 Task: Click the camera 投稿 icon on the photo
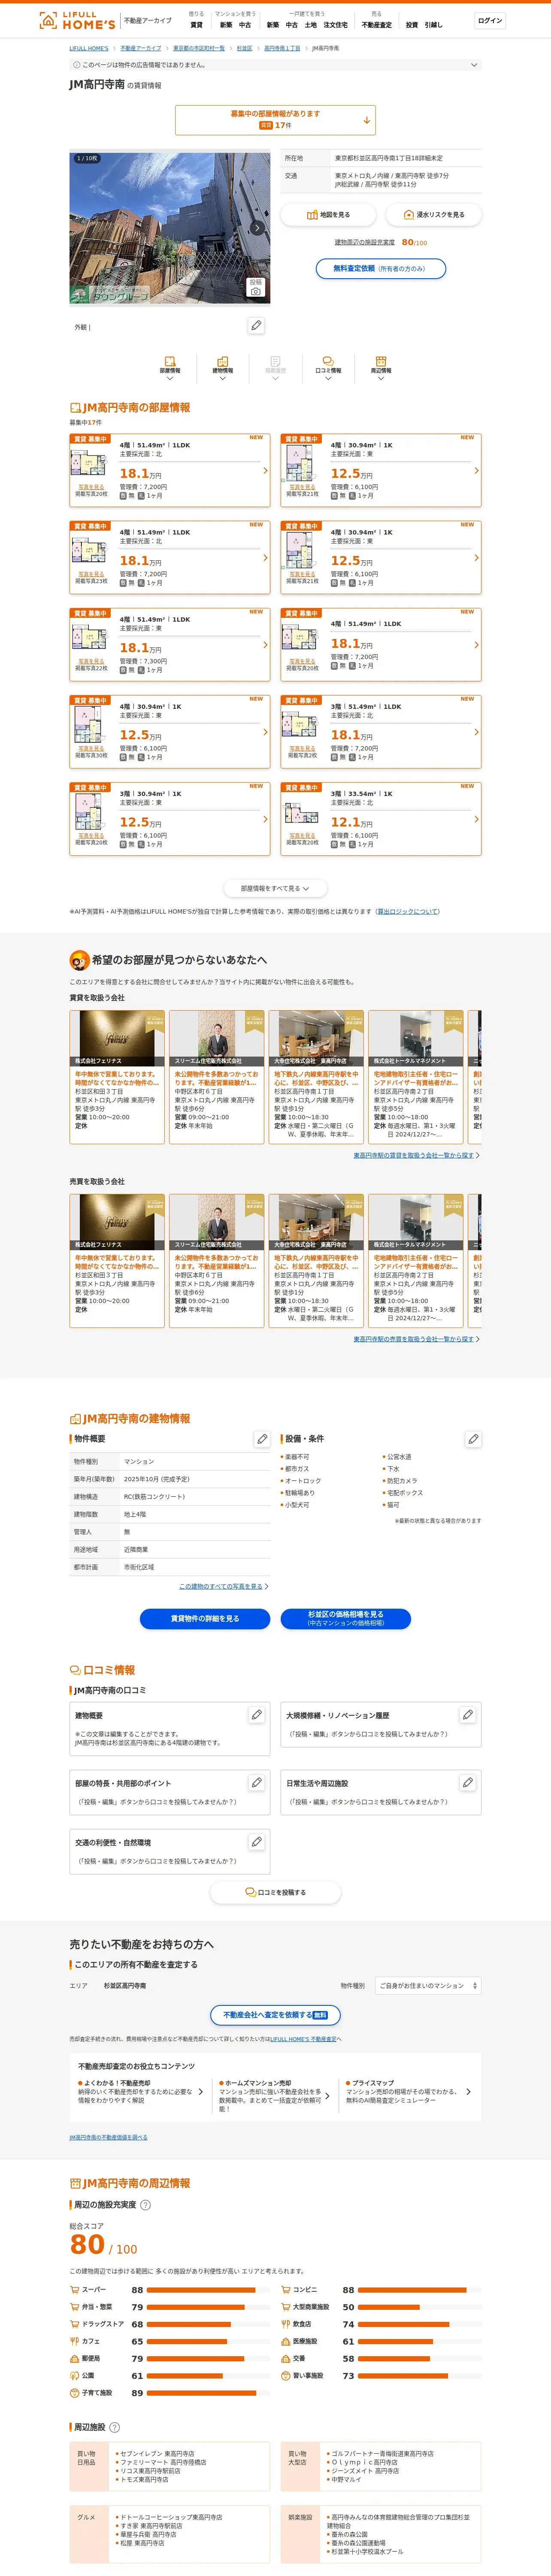click(x=256, y=287)
